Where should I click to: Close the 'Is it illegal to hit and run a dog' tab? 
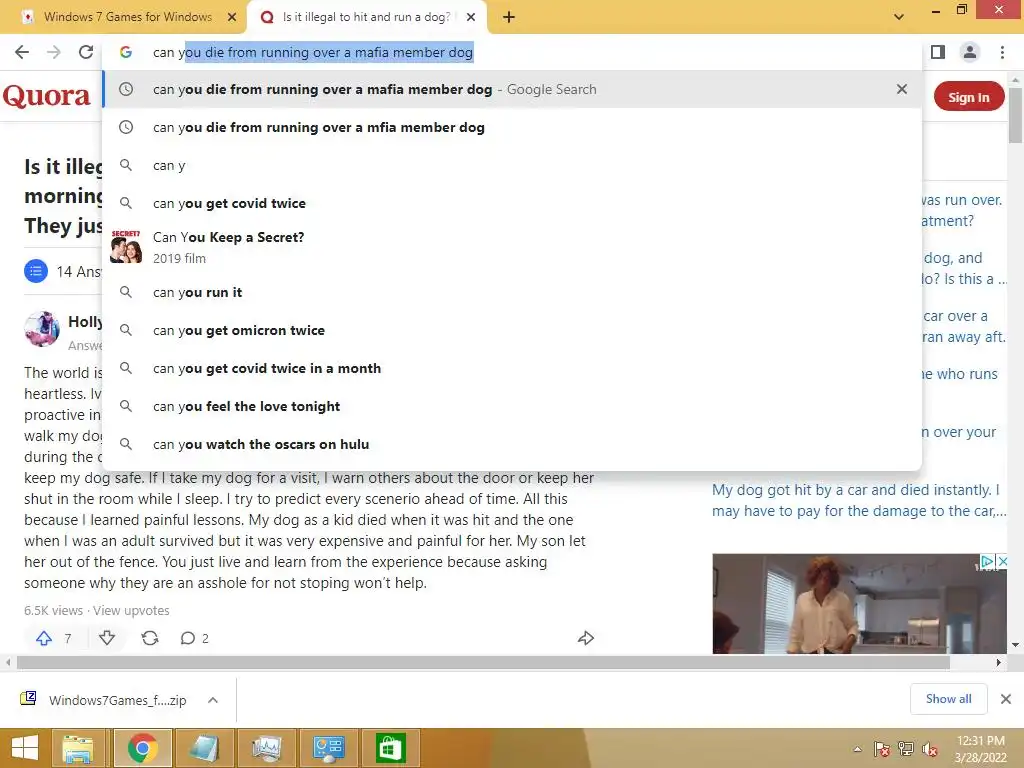pos(471,17)
